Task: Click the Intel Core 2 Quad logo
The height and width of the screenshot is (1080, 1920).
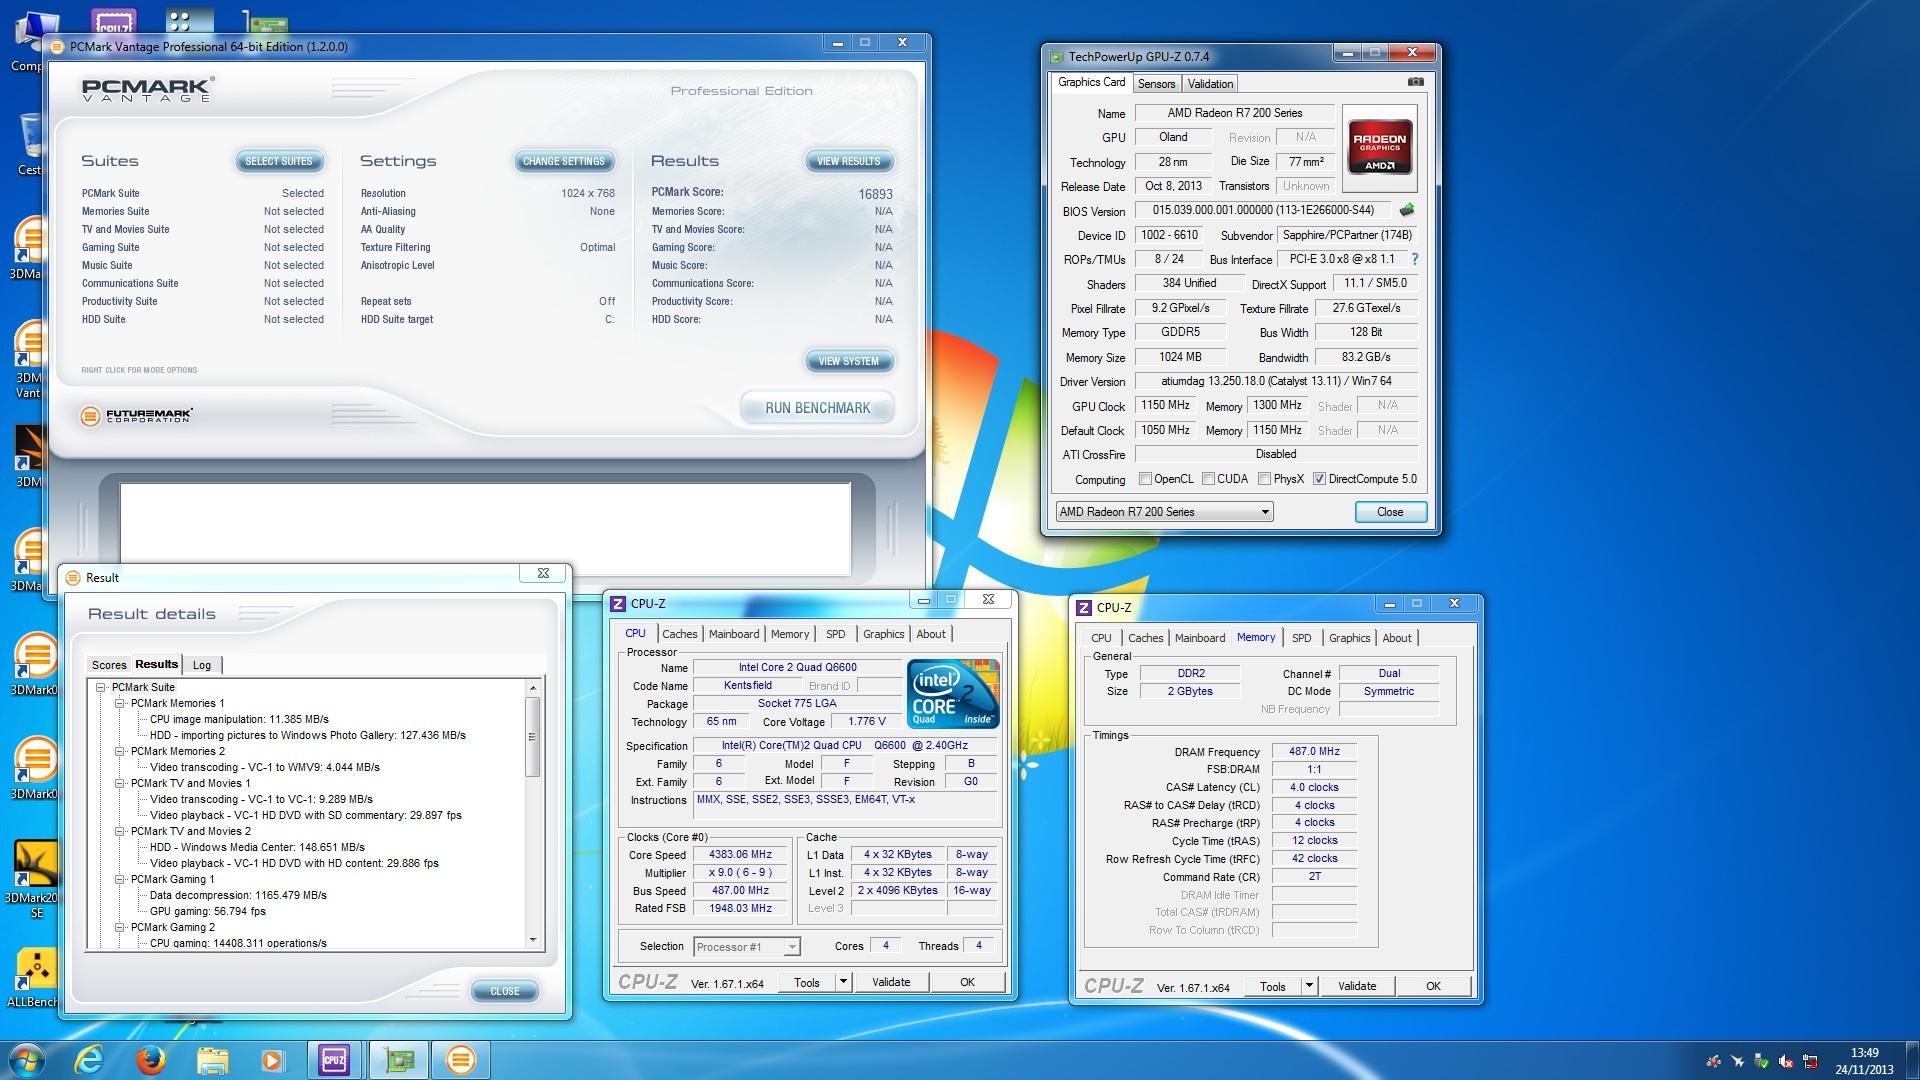Action: click(953, 693)
